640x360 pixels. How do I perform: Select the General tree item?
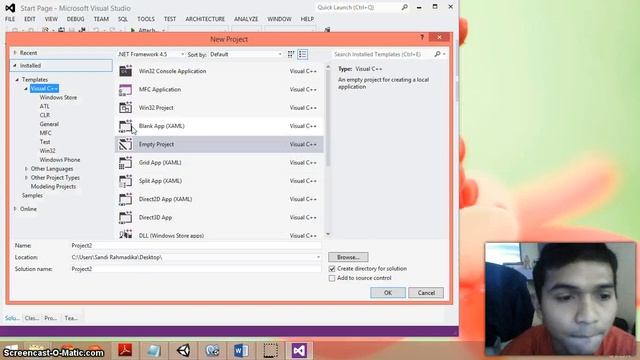pyautogui.click(x=49, y=124)
